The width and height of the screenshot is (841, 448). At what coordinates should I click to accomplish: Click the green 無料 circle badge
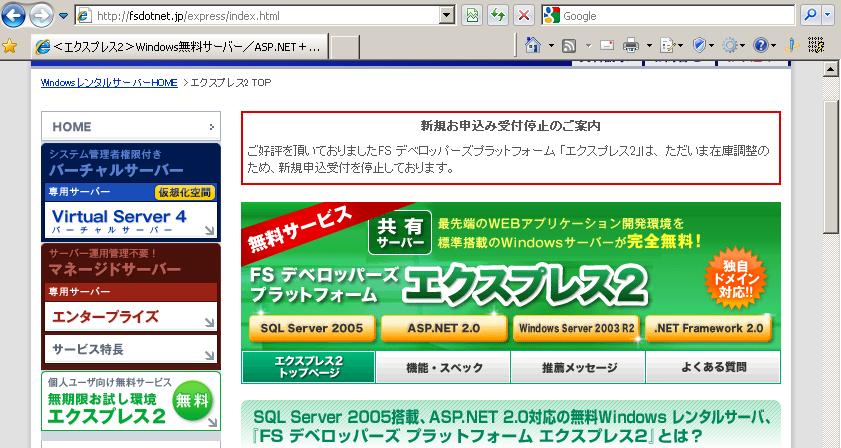coord(193,400)
